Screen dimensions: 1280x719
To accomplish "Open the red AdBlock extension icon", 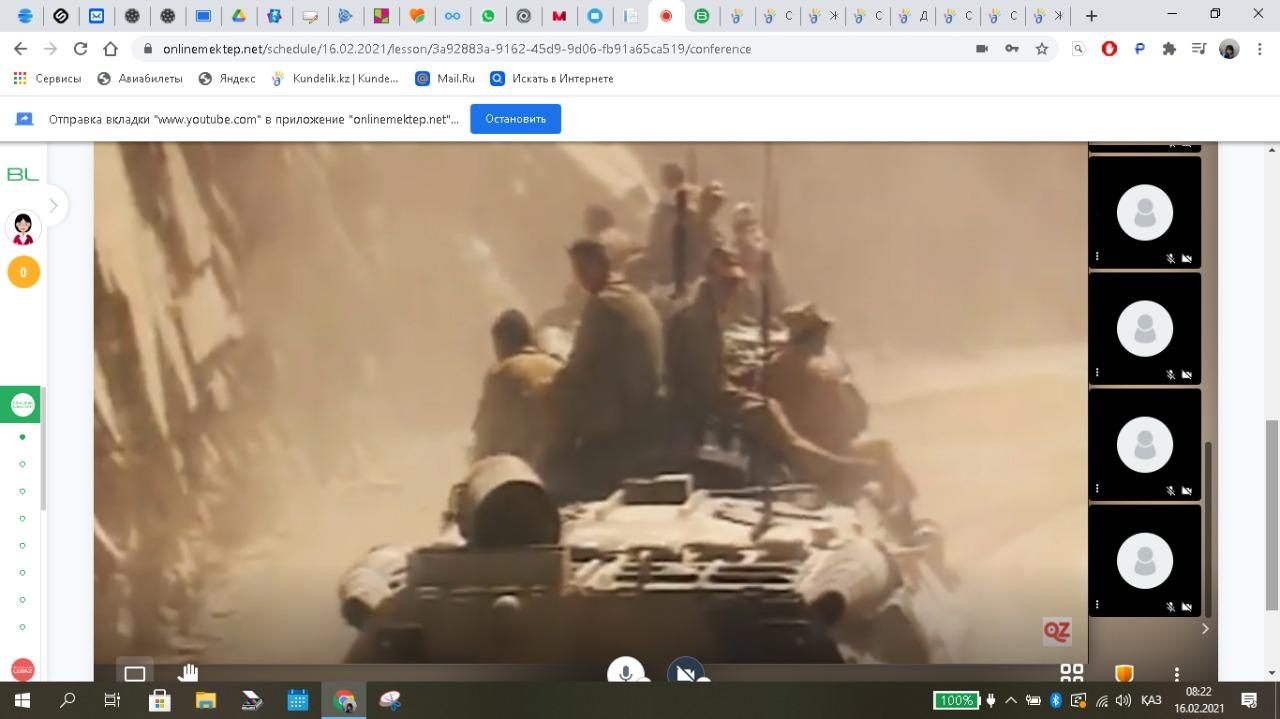I will (1109, 48).
